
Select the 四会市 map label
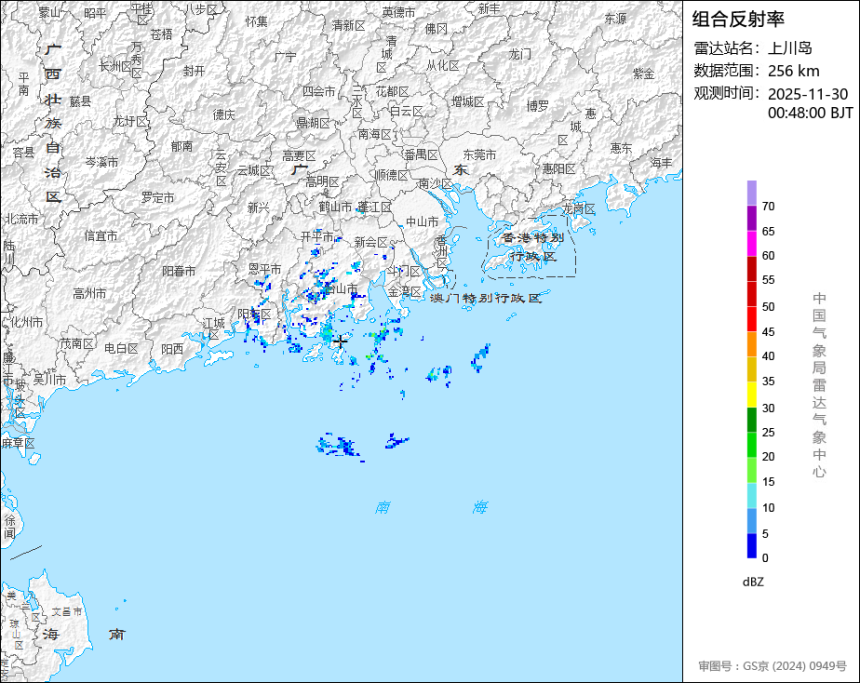click(x=319, y=92)
